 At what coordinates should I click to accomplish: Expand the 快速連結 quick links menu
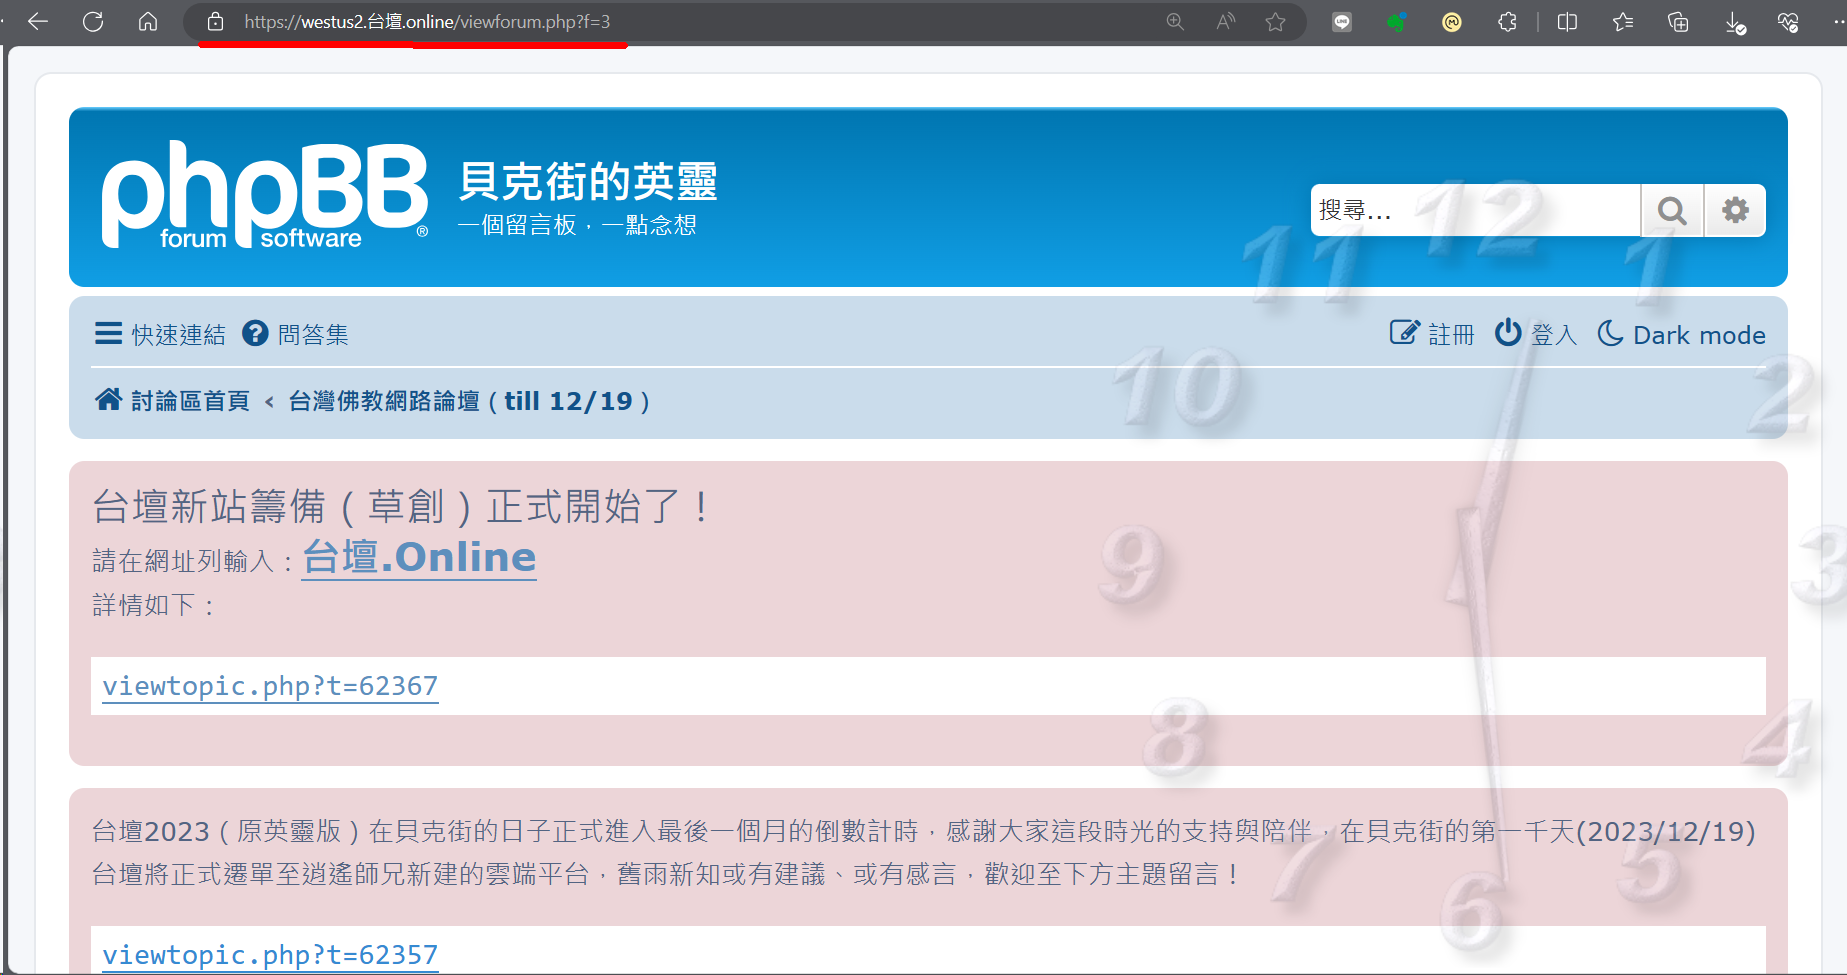(160, 334)
